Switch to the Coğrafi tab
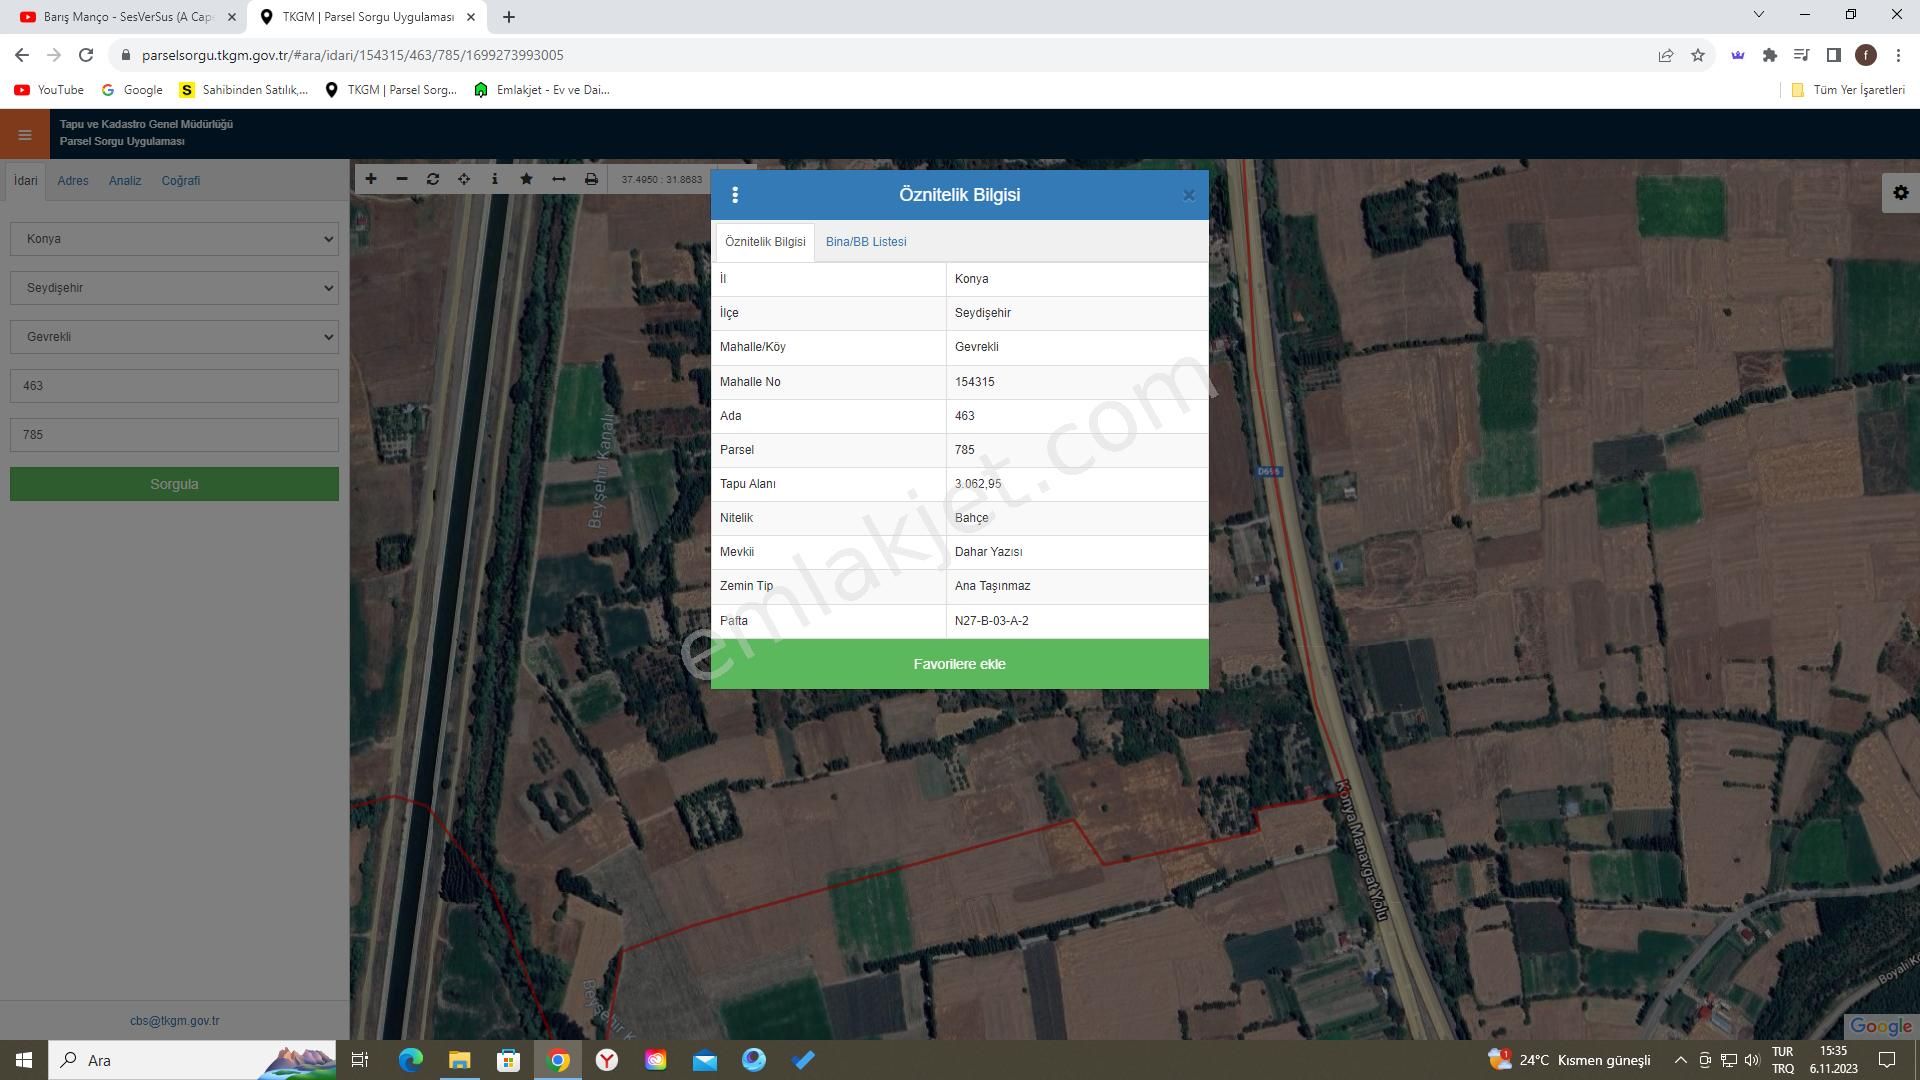1920x1080 pixels. (x=181, y=181)
